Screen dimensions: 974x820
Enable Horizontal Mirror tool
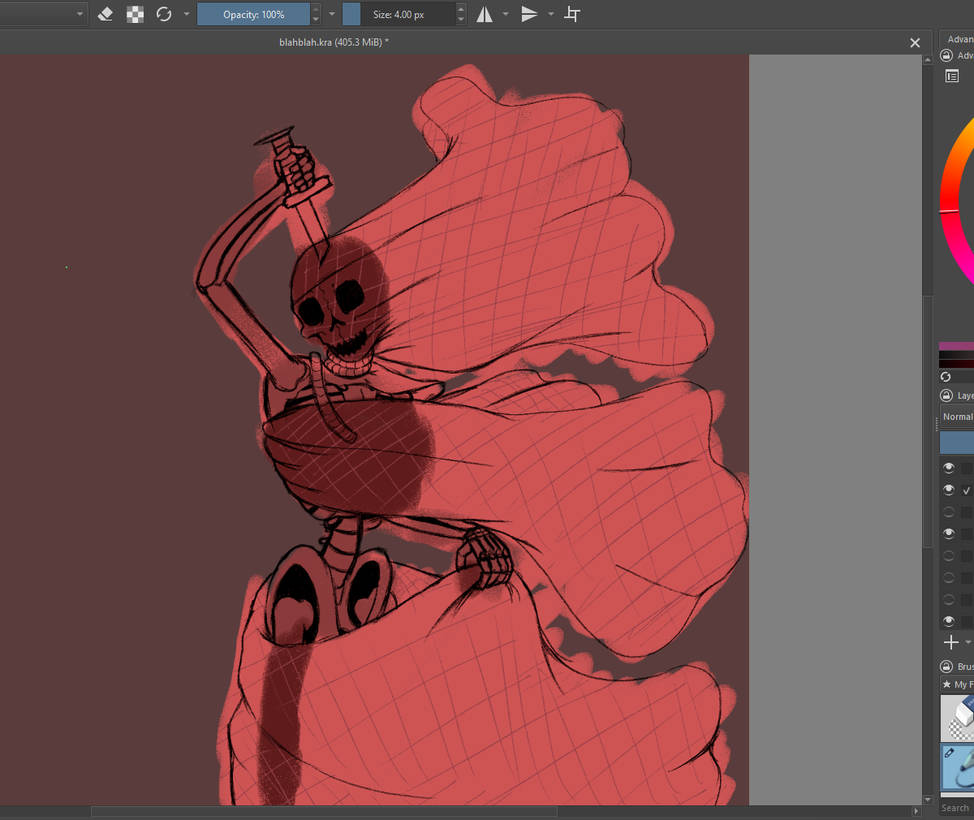coord(485,14)
